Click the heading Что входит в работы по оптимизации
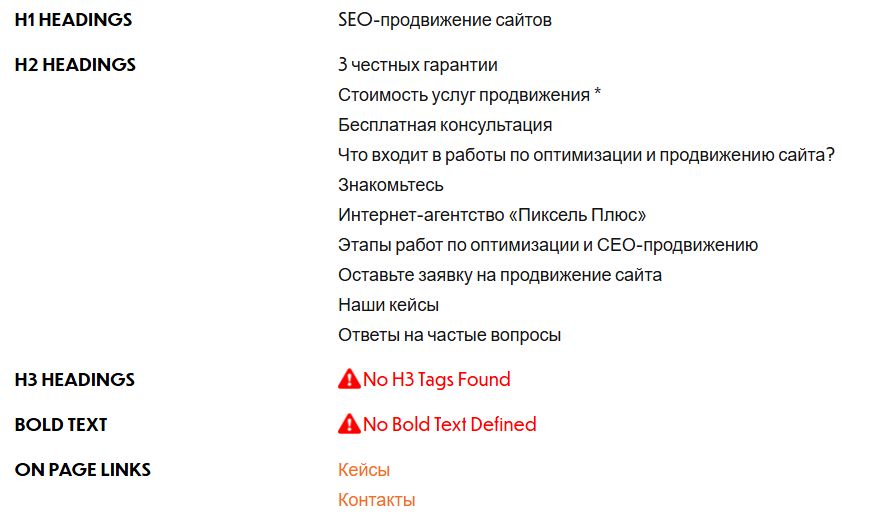 [x=586, y=155]
